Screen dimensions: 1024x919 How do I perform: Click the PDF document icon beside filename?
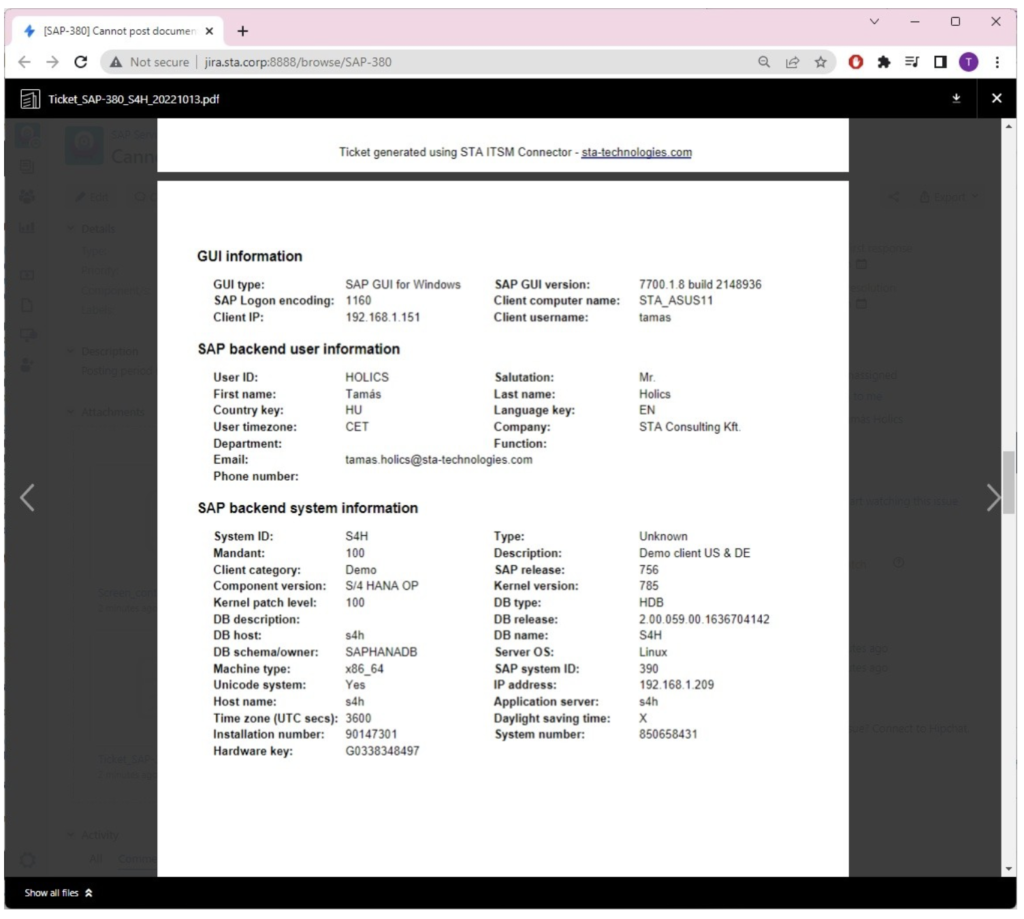click(x=29, y=99)
